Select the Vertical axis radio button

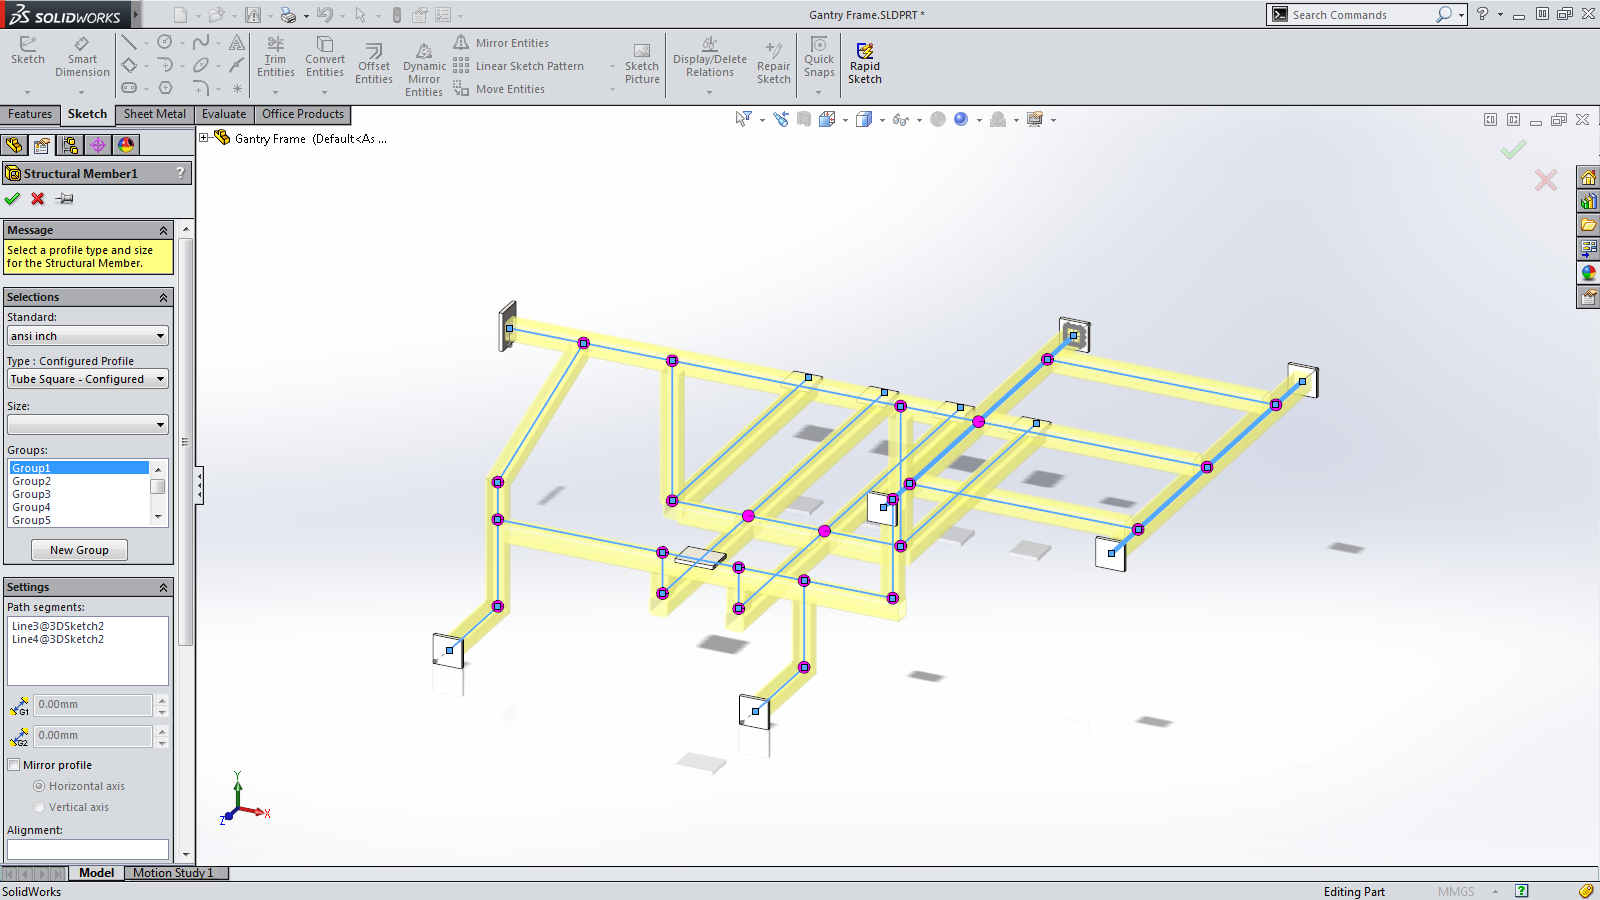(x=39, y=807)
